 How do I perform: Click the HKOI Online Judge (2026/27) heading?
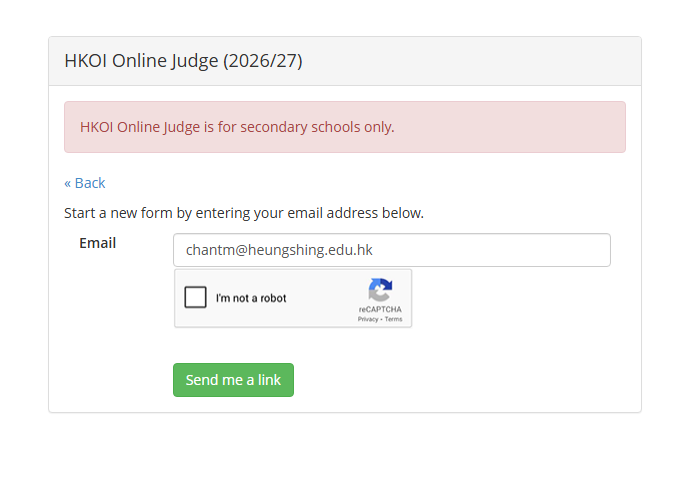184,61
